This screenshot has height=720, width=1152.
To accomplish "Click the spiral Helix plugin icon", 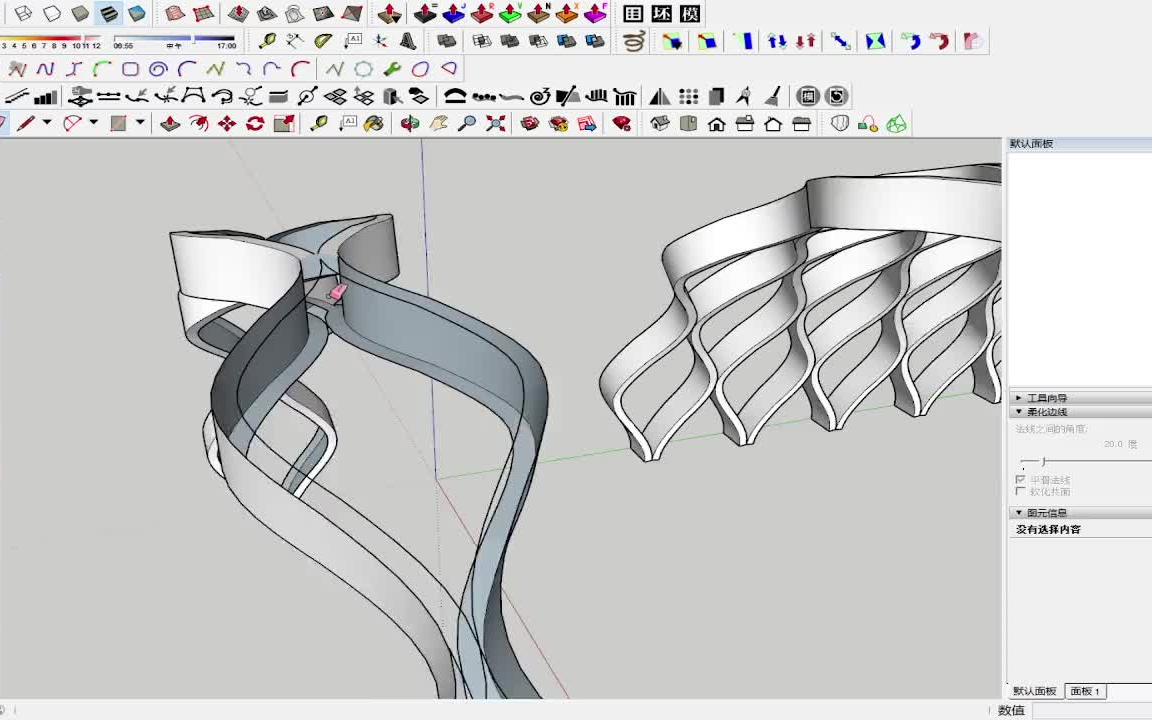I will 631,41.
